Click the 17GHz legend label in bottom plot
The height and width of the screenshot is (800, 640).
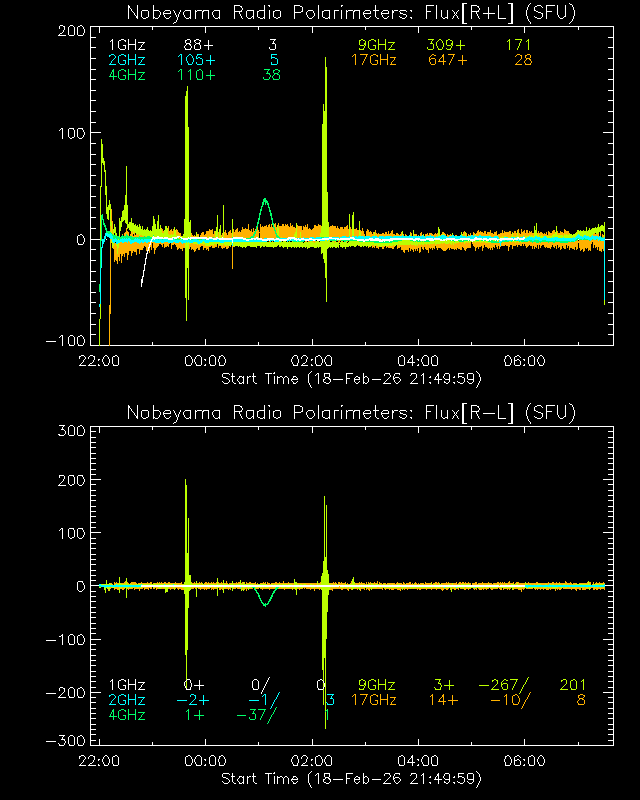point(374,700)
